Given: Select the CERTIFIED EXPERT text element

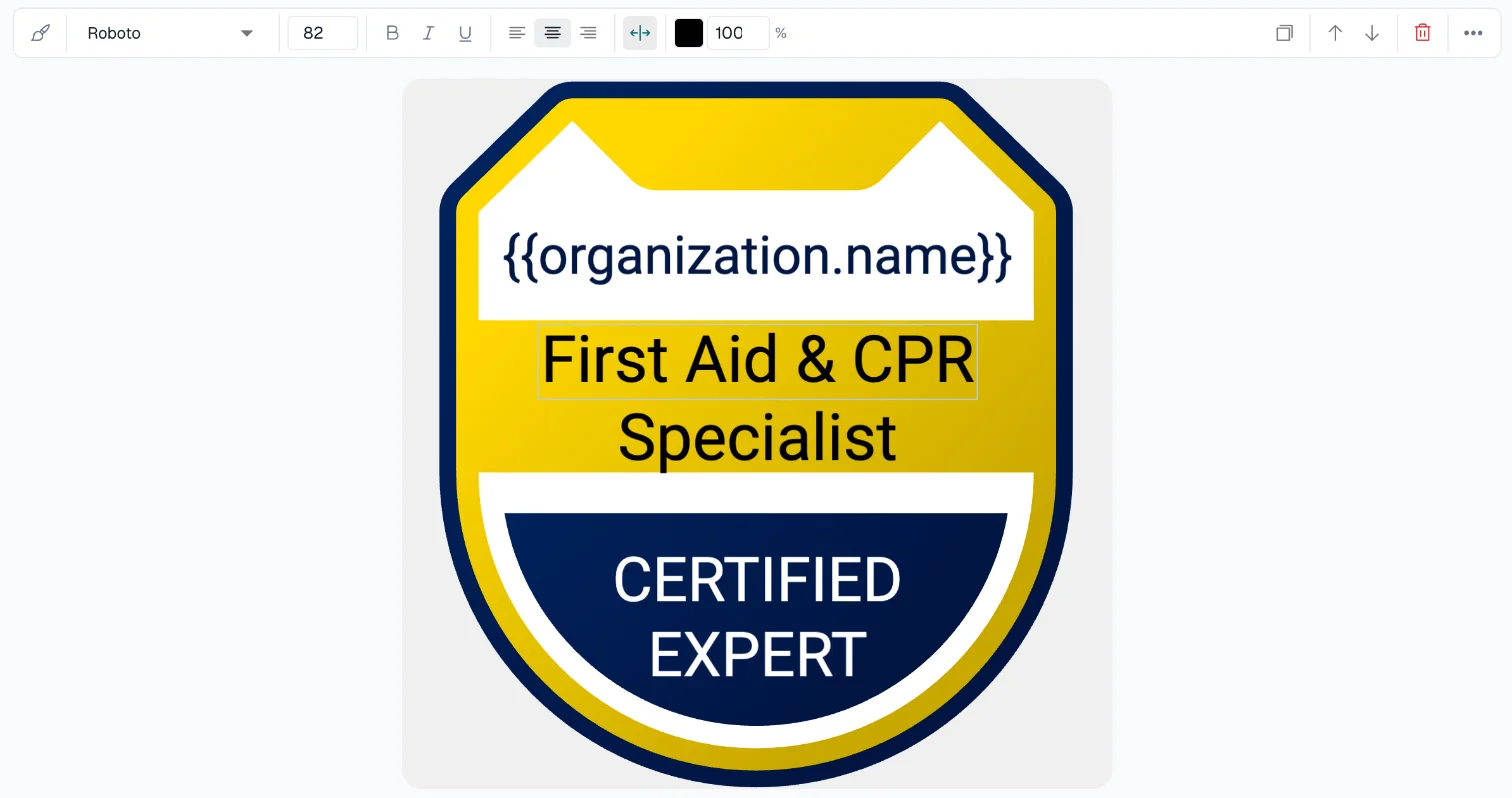Looking at the screenshot, I should click(x=757, y=617).
